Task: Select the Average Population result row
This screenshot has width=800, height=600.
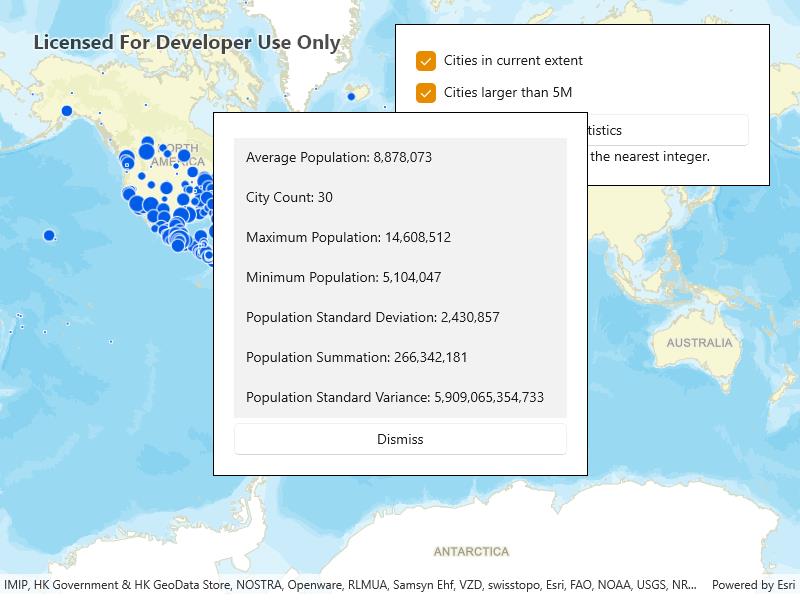Action: click(400, 157)
